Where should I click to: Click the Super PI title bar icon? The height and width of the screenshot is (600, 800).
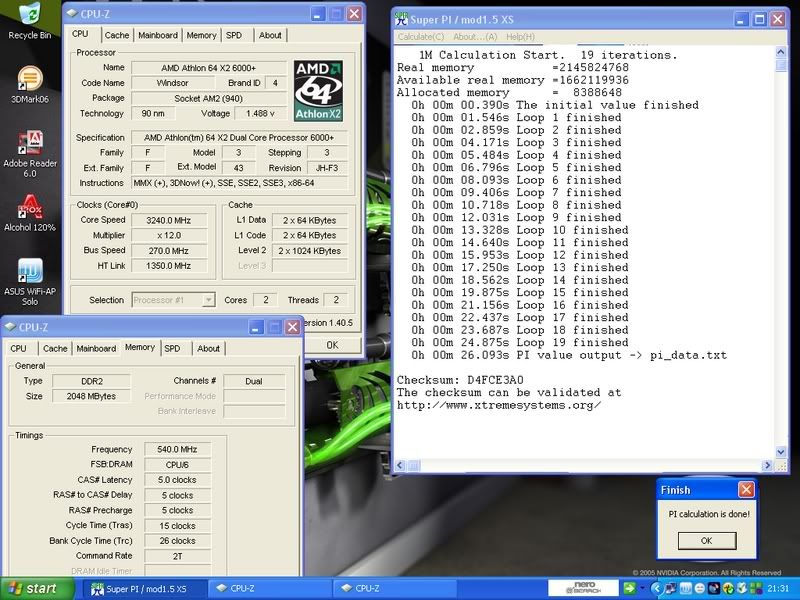[x=402, y=19]
